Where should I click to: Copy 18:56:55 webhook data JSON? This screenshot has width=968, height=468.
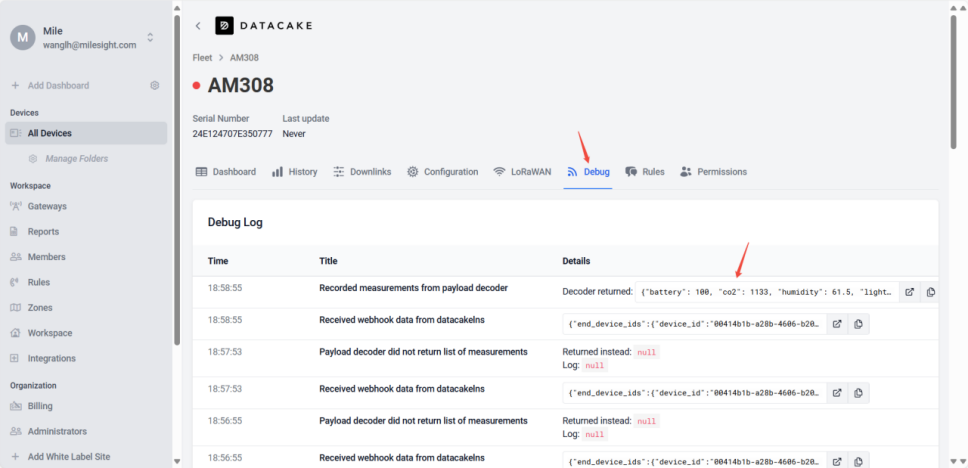858,461
